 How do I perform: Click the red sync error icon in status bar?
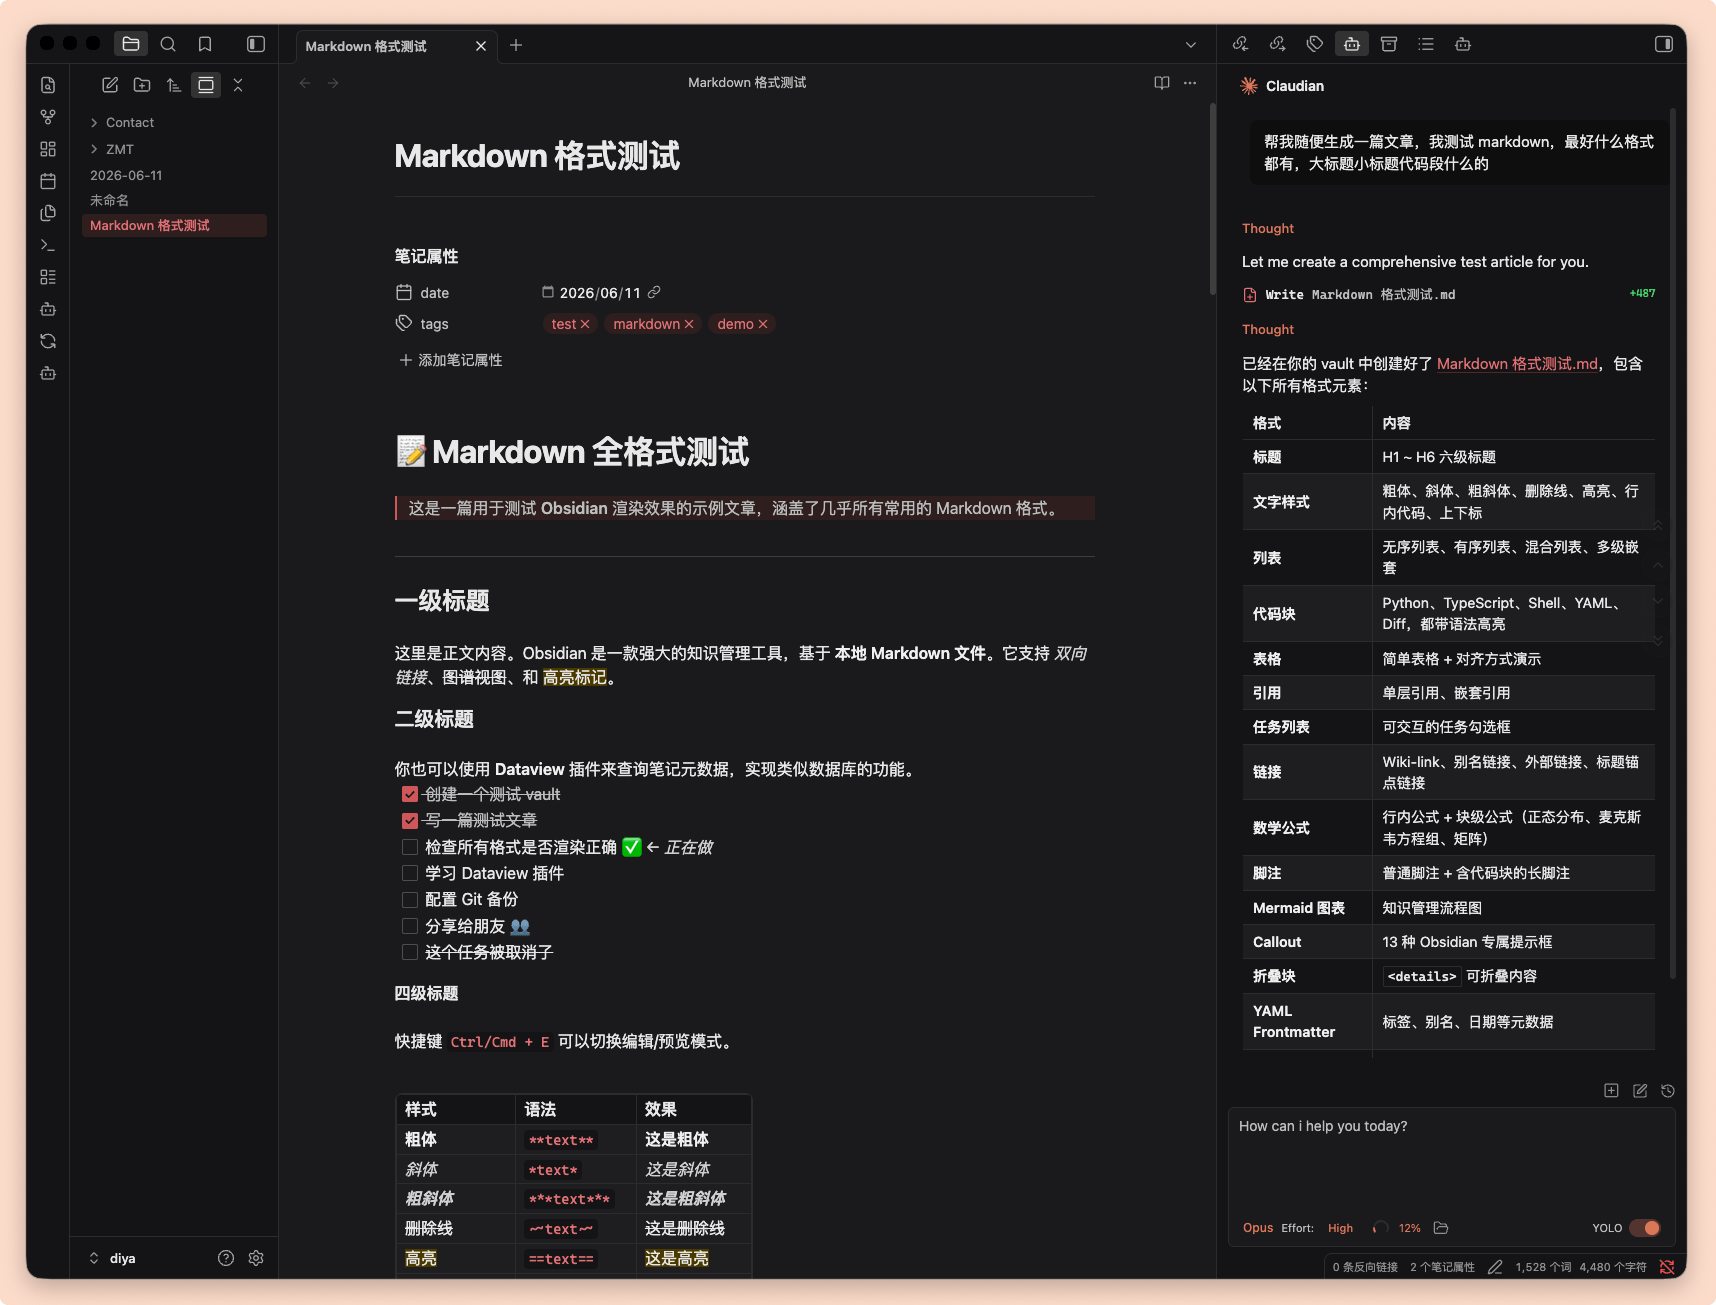(1667, 1267)
